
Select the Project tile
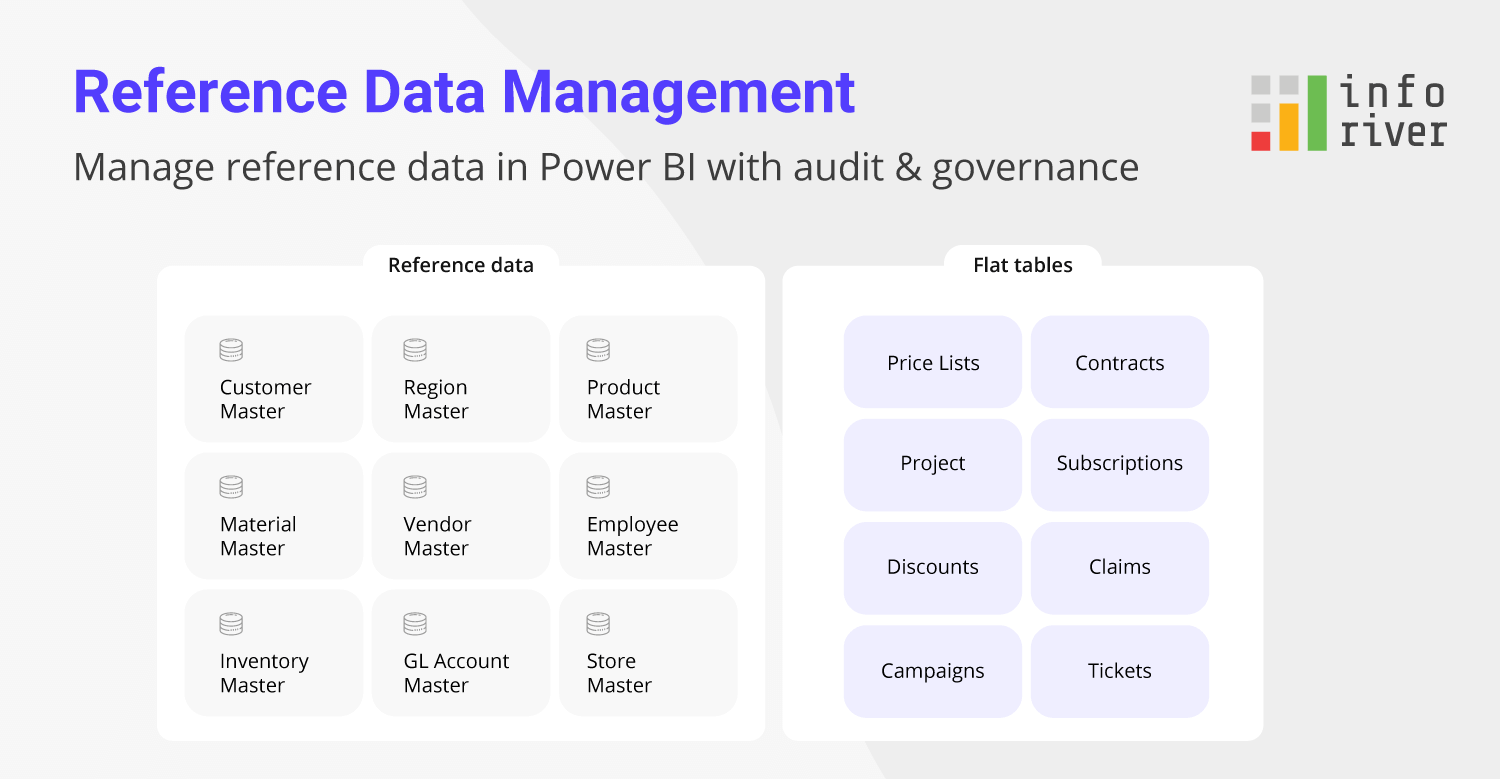tap(932, 464)
